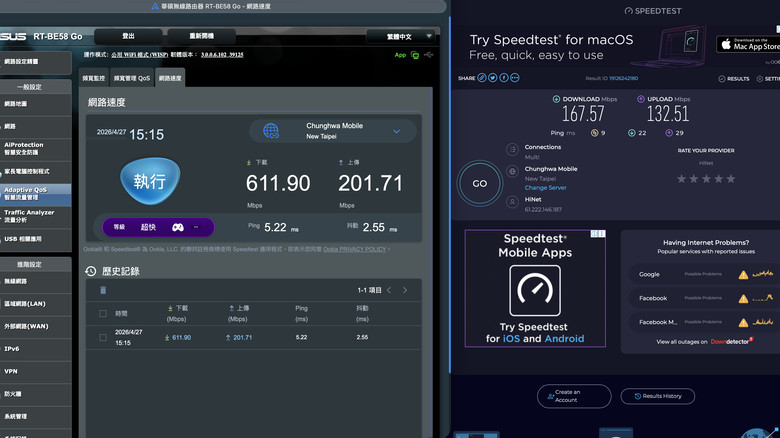Click Create an Account button
Screen dimensions: 780x438
point(574,396)
